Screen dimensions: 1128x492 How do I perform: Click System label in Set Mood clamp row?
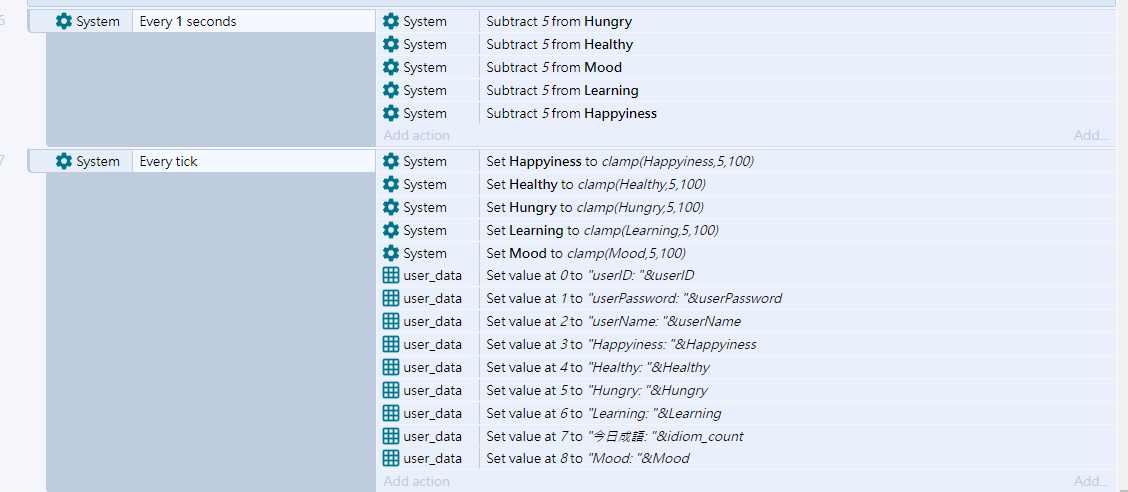(x=424, y=253)
